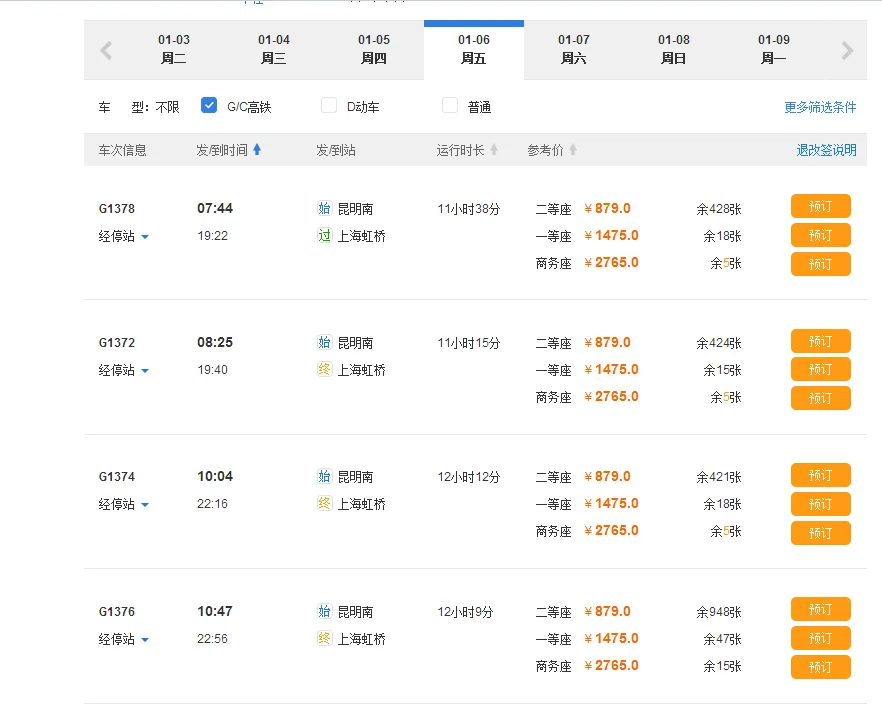Enable the 普通 filter checkbox

450,104
